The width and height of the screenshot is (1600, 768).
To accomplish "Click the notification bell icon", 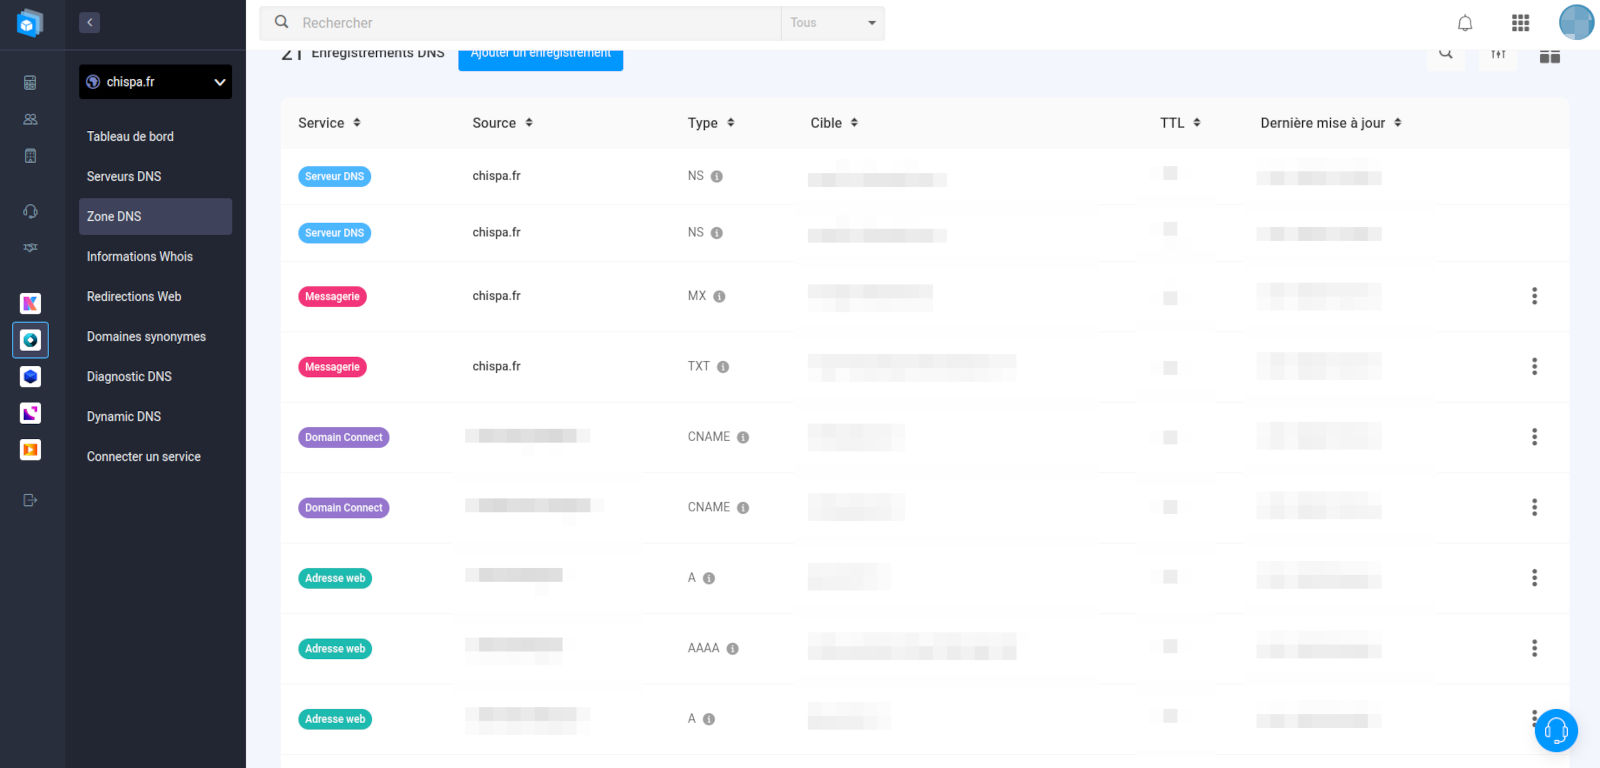I will click(x=1465, y=23).
